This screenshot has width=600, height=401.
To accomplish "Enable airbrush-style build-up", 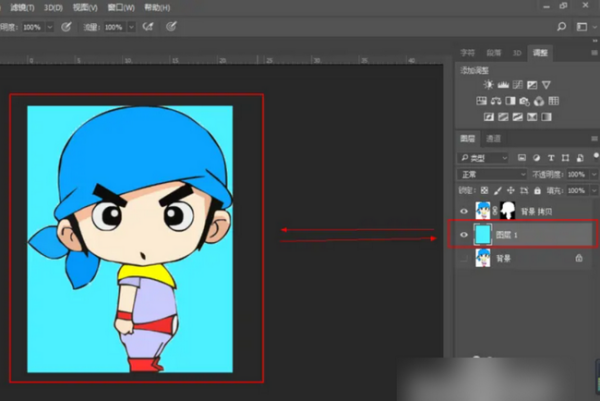I will click(x=148, y=26).
